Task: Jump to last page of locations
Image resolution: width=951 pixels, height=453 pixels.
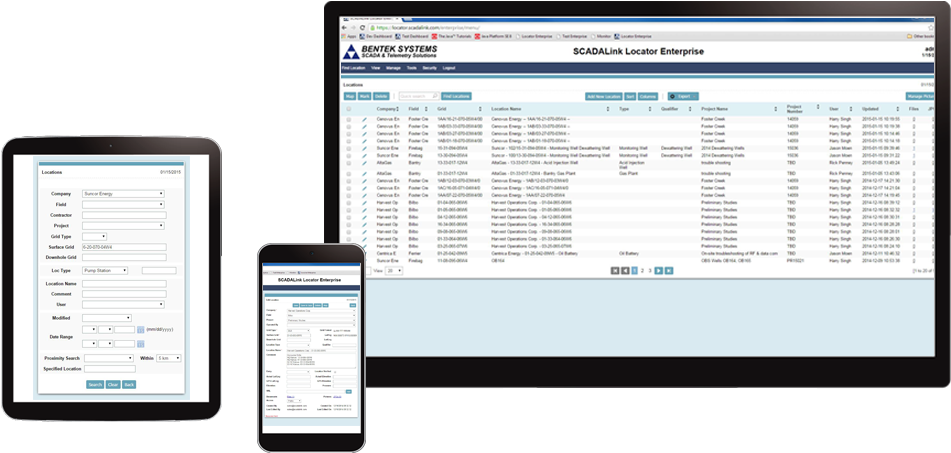Action: [x=669, y=270]
